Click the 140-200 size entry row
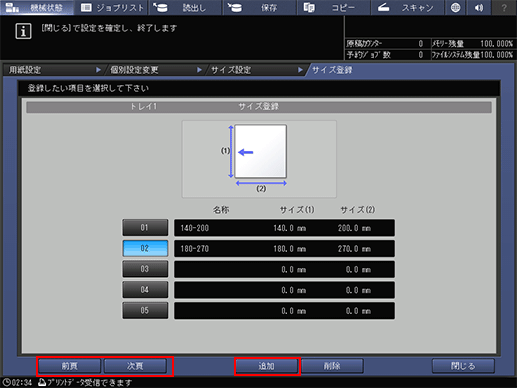 click(284, 228)
